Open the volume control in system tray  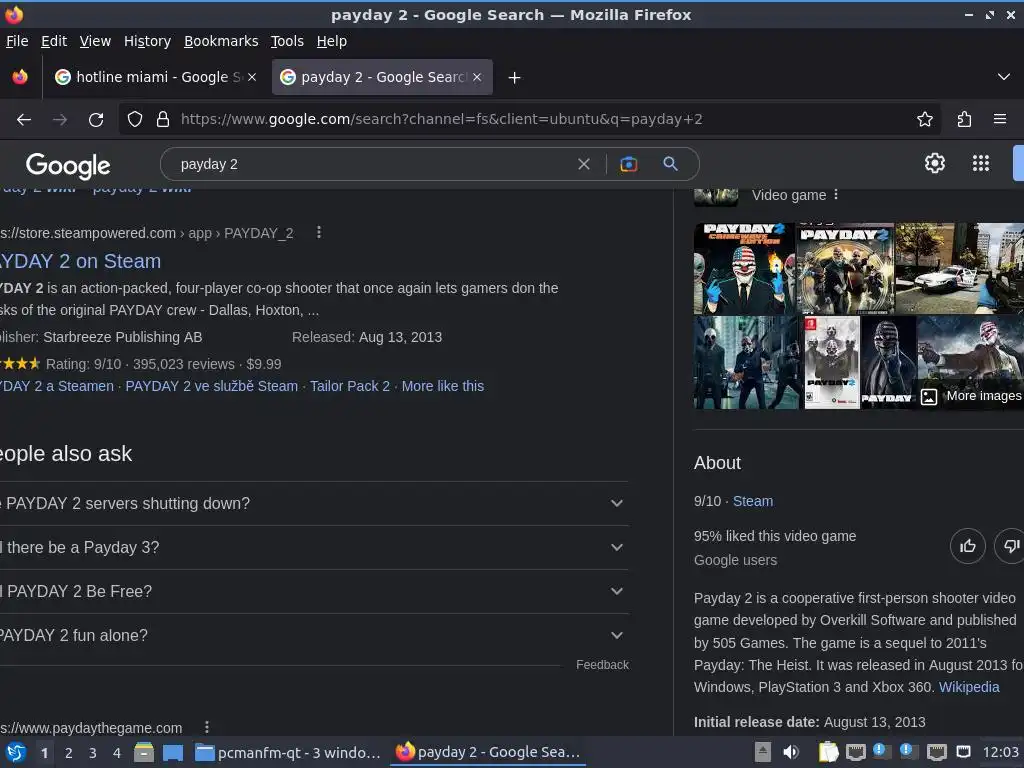click(x=790, y=752)
